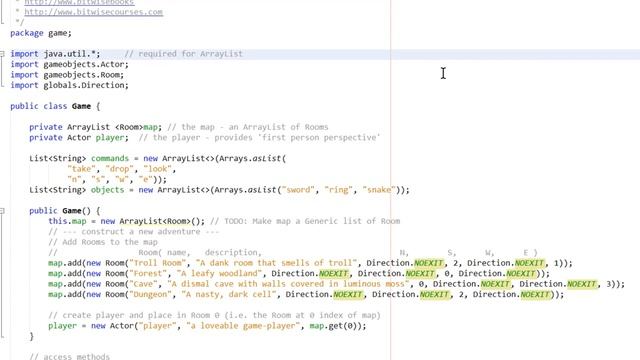
Task: Click the "Troll Room" string
Action: (158, 263)
